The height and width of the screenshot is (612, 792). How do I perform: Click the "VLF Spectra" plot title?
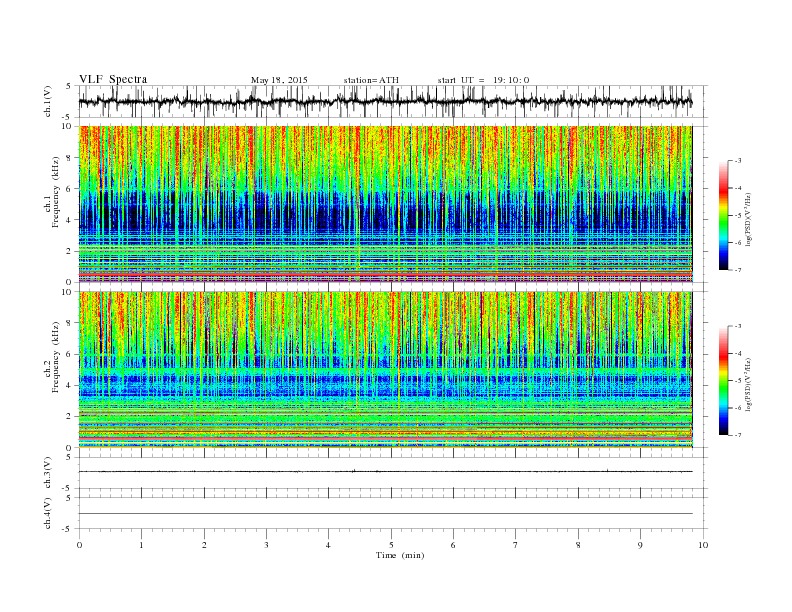click(x=113, y=79)
